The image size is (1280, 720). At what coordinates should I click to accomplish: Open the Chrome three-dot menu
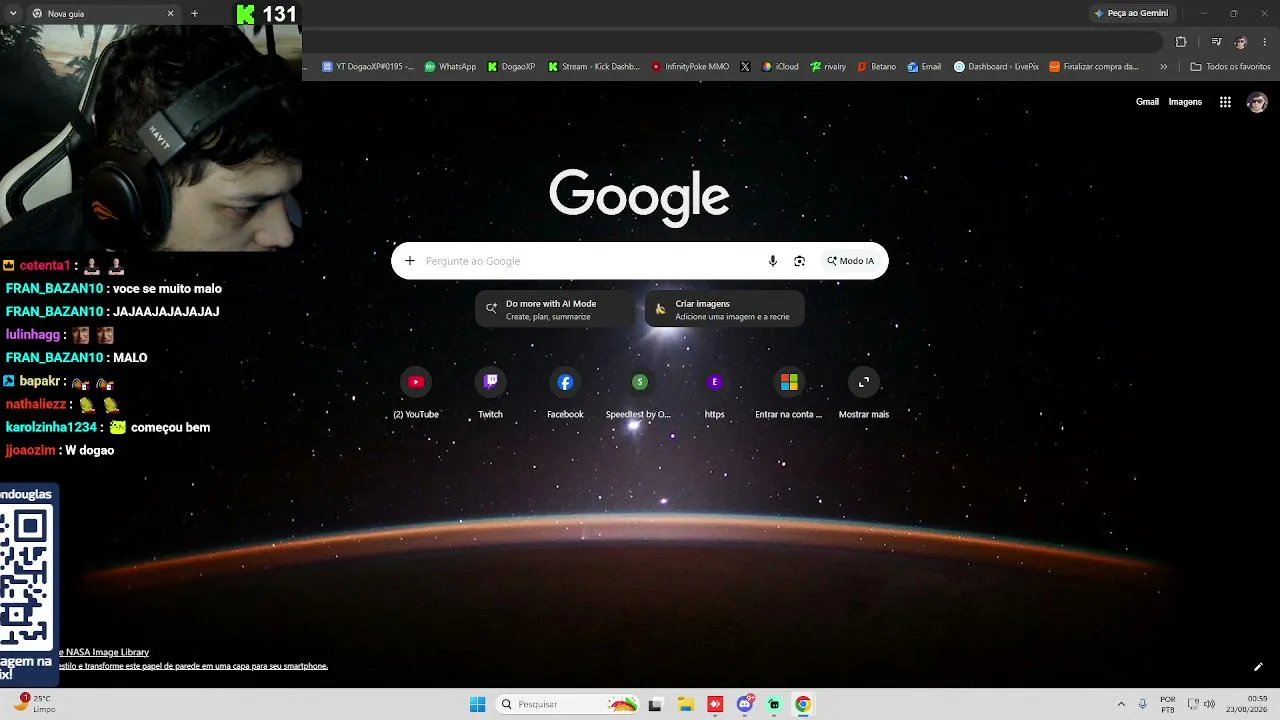pyautogui.click(x=1265, y=42)
